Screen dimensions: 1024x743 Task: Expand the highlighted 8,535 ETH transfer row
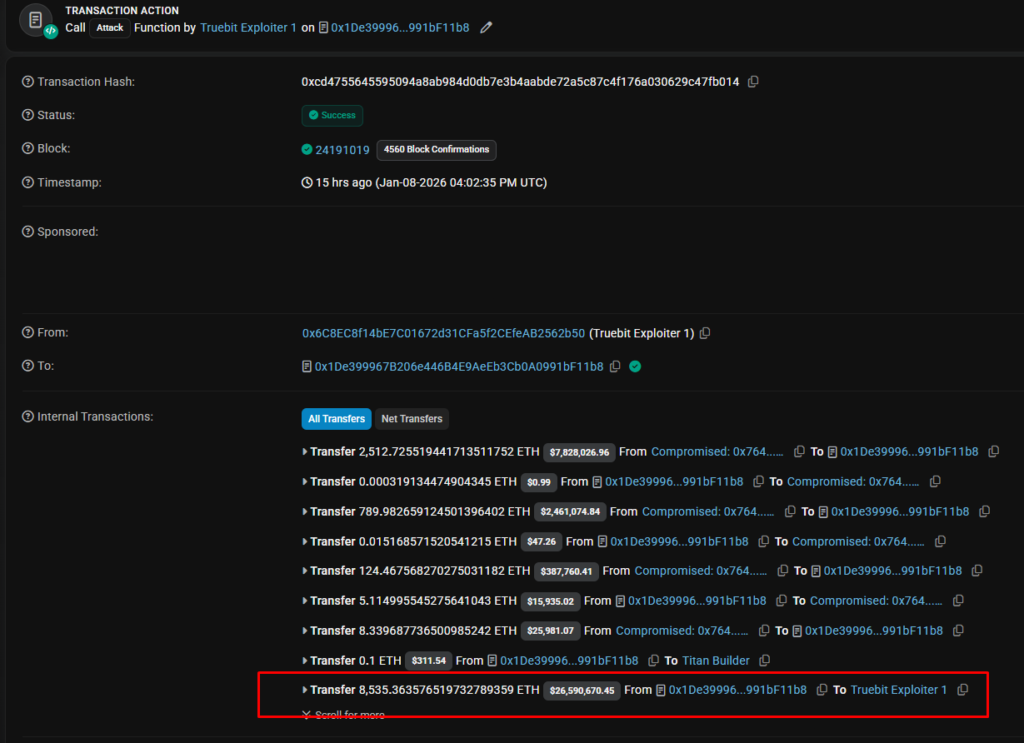pyautogui.click(x=307, y=689)
